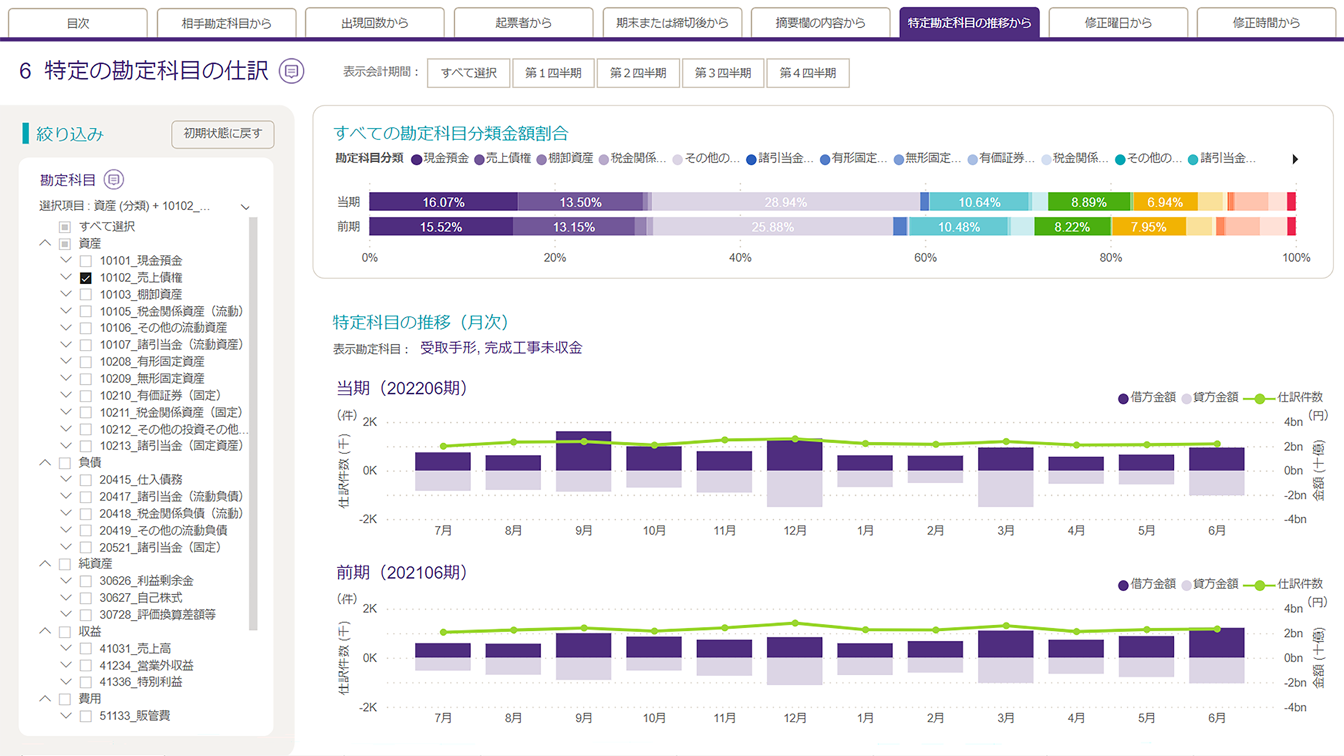Click the 30728_評価換算差額等 tree row label

point(157,615)
